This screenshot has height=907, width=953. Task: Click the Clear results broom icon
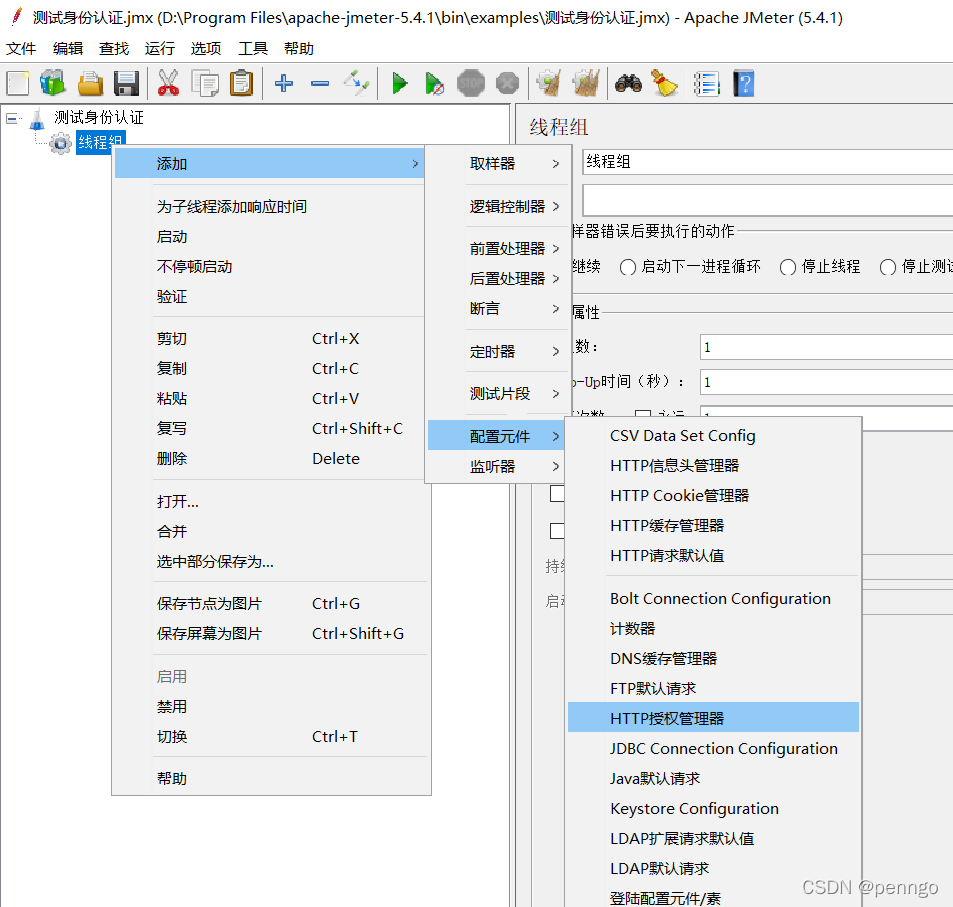[549, 83]
